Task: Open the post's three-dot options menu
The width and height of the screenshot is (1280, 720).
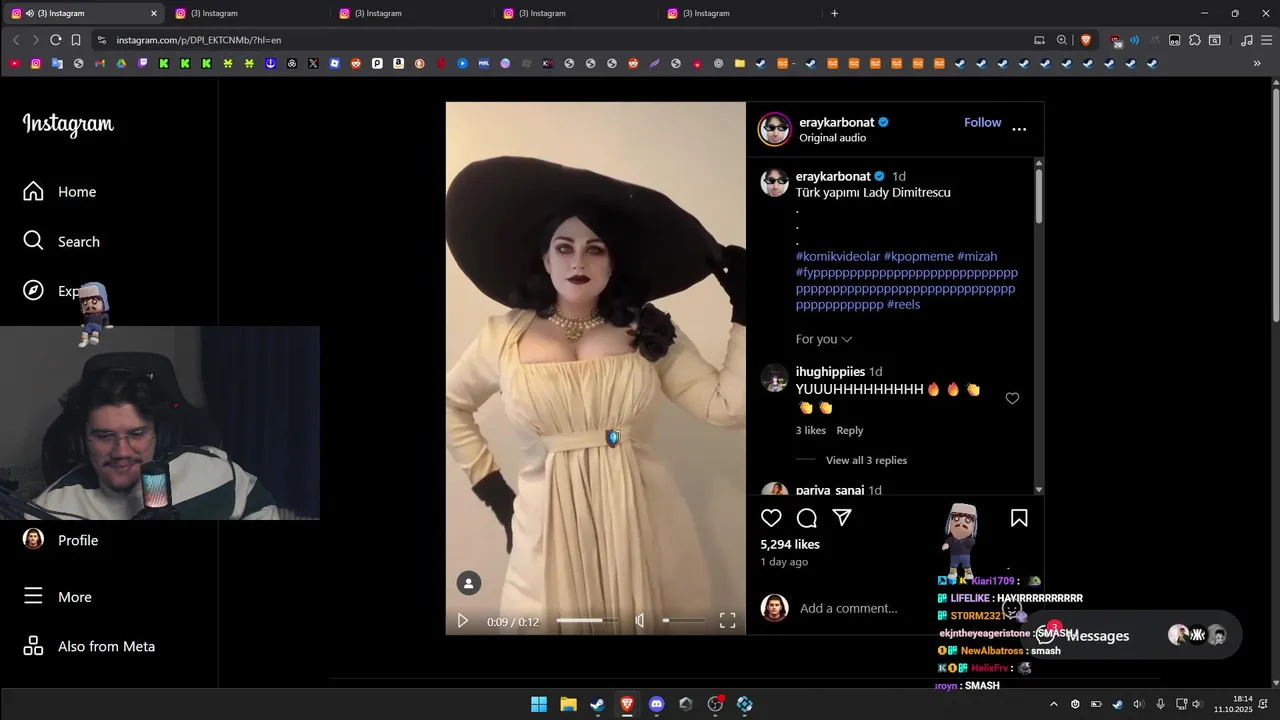Action: [1019, 129]
